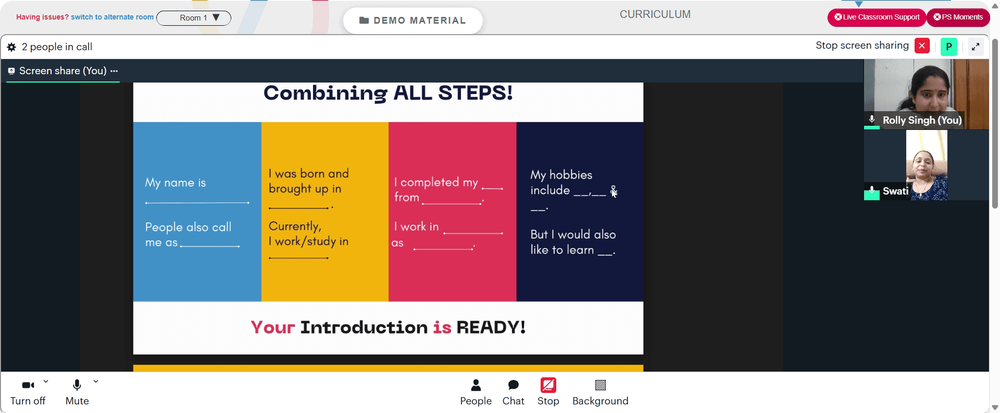The height and width of the screenshot is (413, 1000).
Task: Select the Screen share (You) tab
Action: click(62, 71)
